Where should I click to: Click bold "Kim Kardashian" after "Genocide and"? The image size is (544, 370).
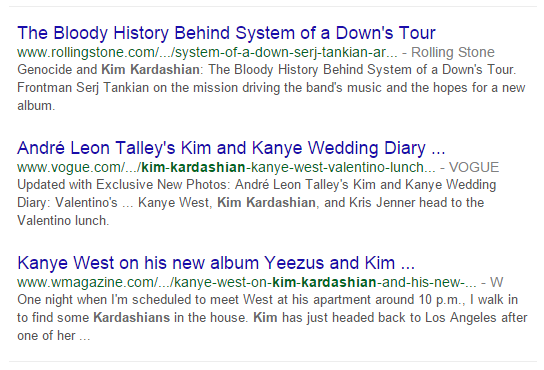tap(150, 69)
